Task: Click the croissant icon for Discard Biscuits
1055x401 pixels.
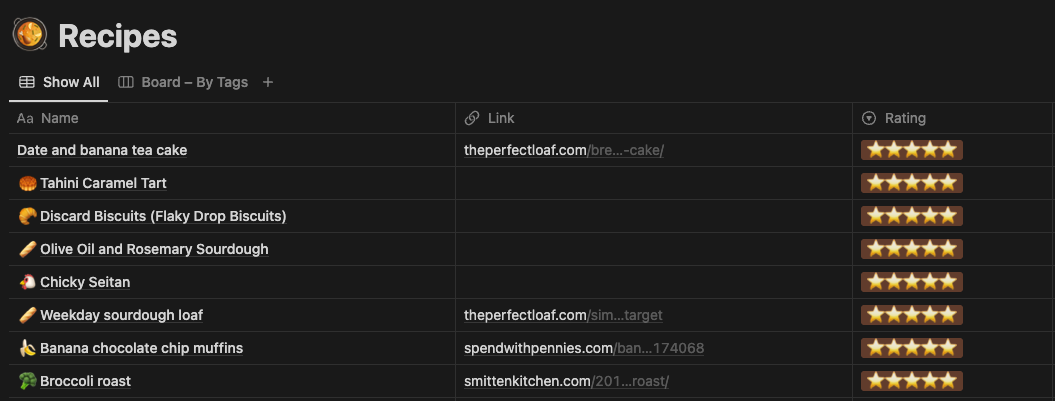Action: click(27, 216)
